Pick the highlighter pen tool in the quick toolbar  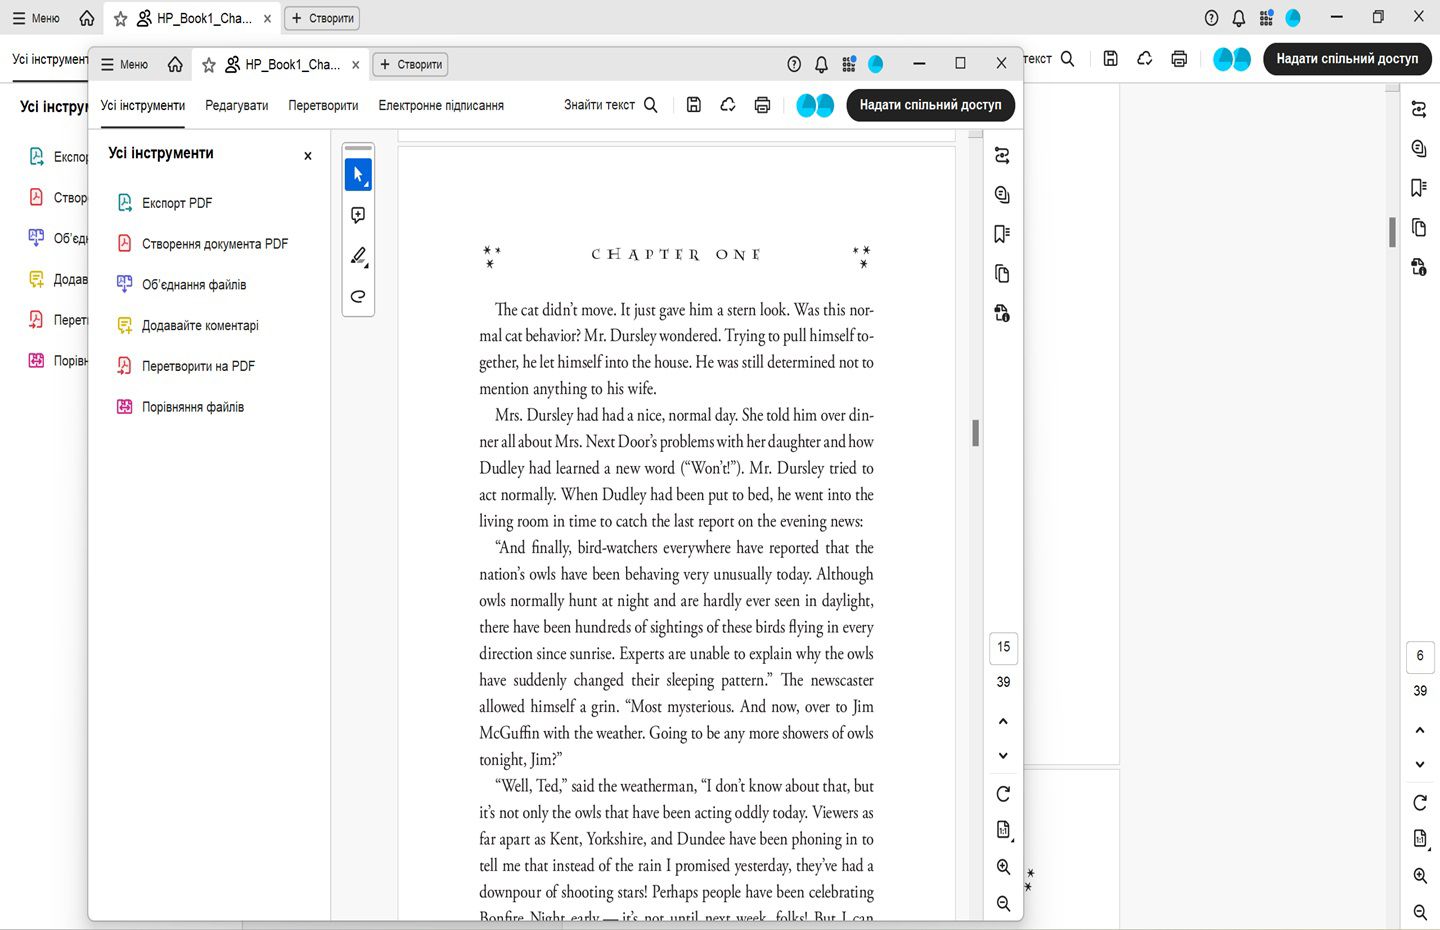358,256
